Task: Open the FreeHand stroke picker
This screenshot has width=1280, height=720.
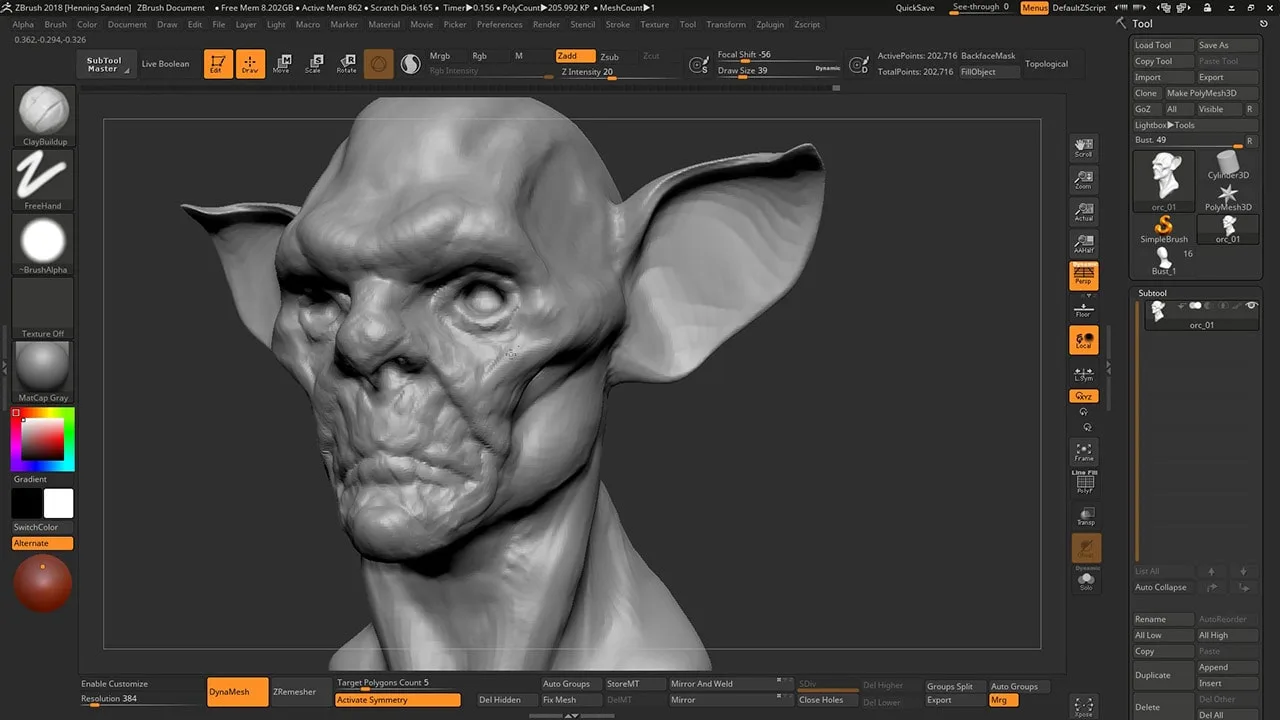Action: click(x=44, y=177)
